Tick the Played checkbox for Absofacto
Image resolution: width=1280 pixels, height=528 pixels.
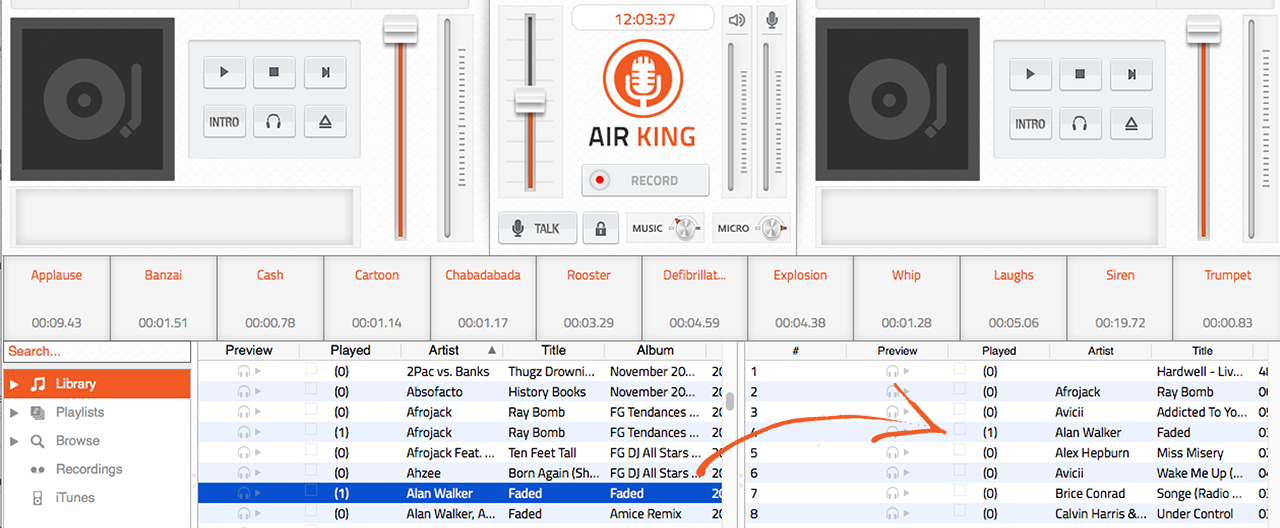point(311,389)
